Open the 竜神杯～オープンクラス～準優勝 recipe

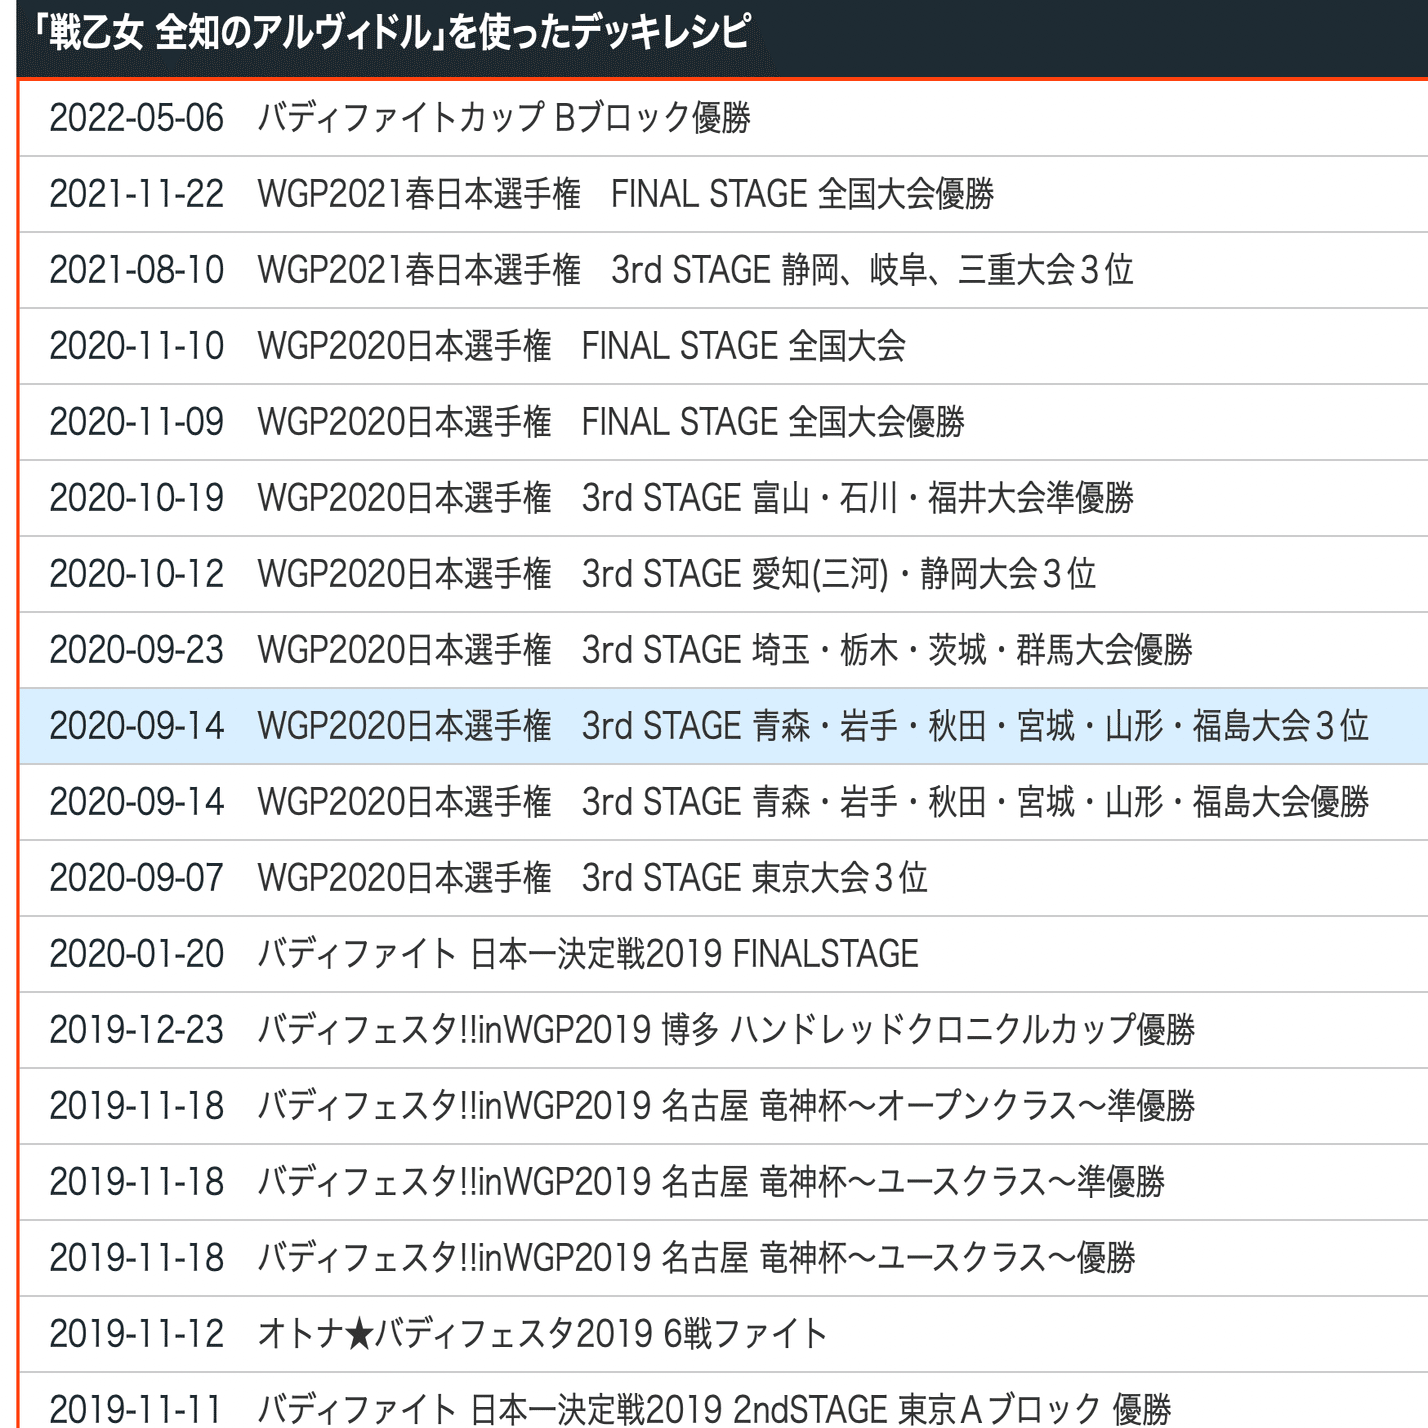pyautogui.click(x=630, y=1107)
